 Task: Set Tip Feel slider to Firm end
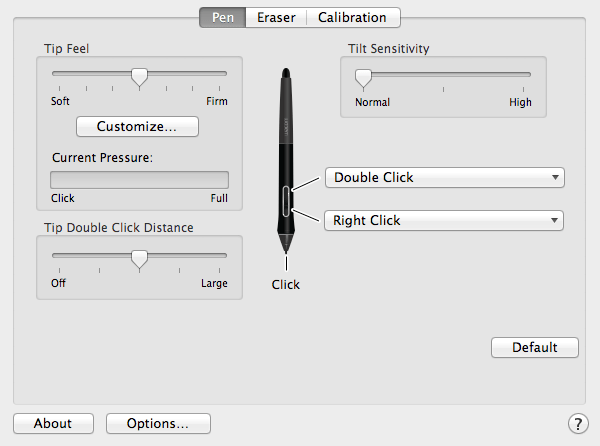[219, 73]
